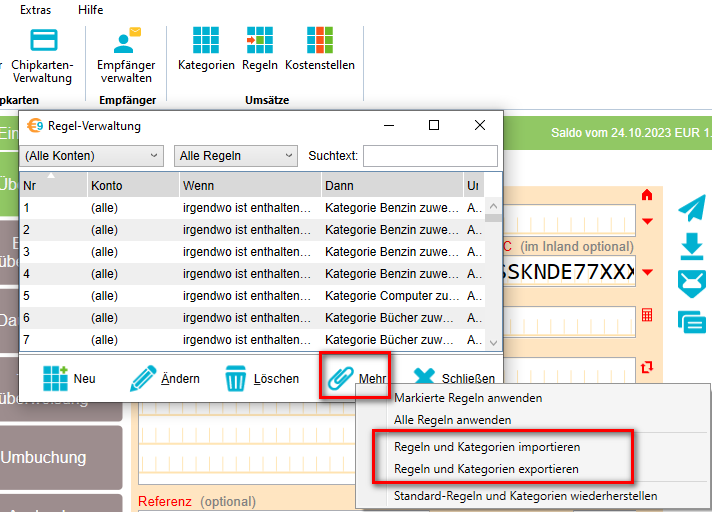Screen dimensions: 712x512
Task: Open red dropdown arrow beside BIC field
Action: click(x=647, y=273)
